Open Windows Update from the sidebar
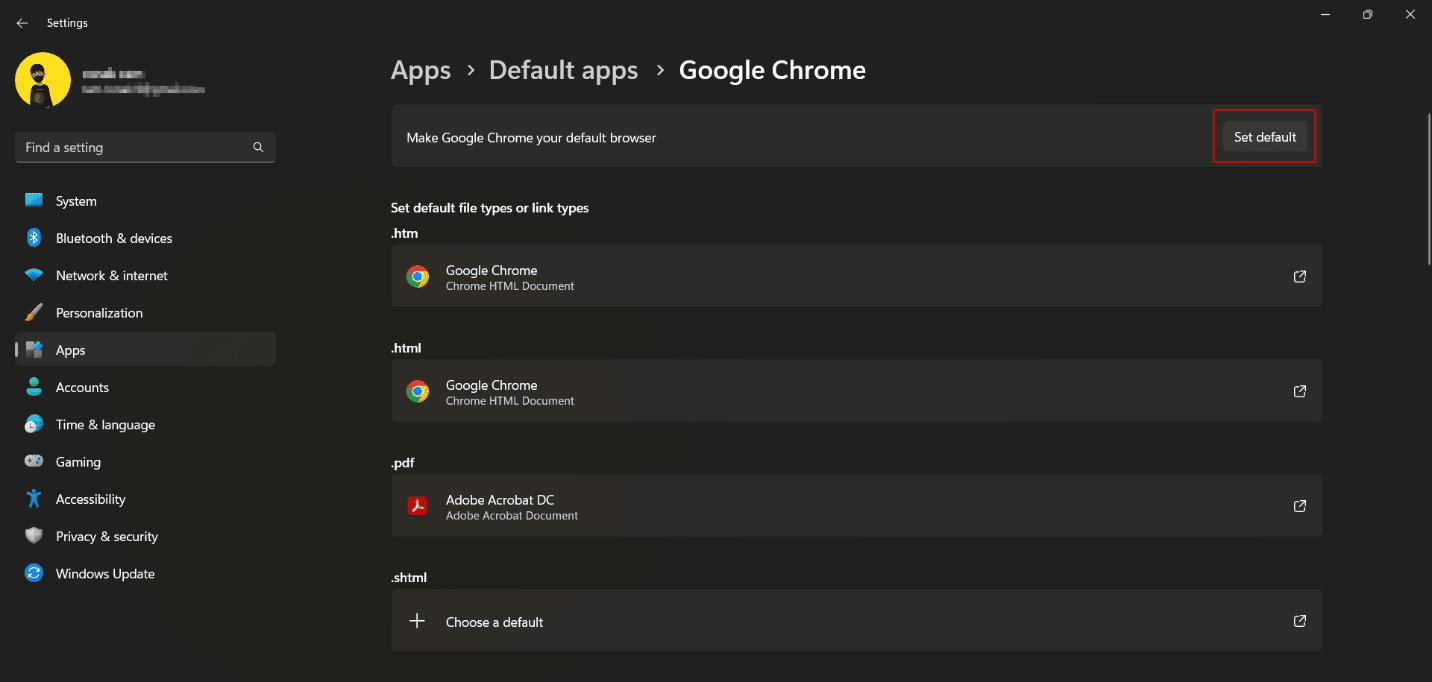Screen dimensions: 1432x682 click(105, 574)
